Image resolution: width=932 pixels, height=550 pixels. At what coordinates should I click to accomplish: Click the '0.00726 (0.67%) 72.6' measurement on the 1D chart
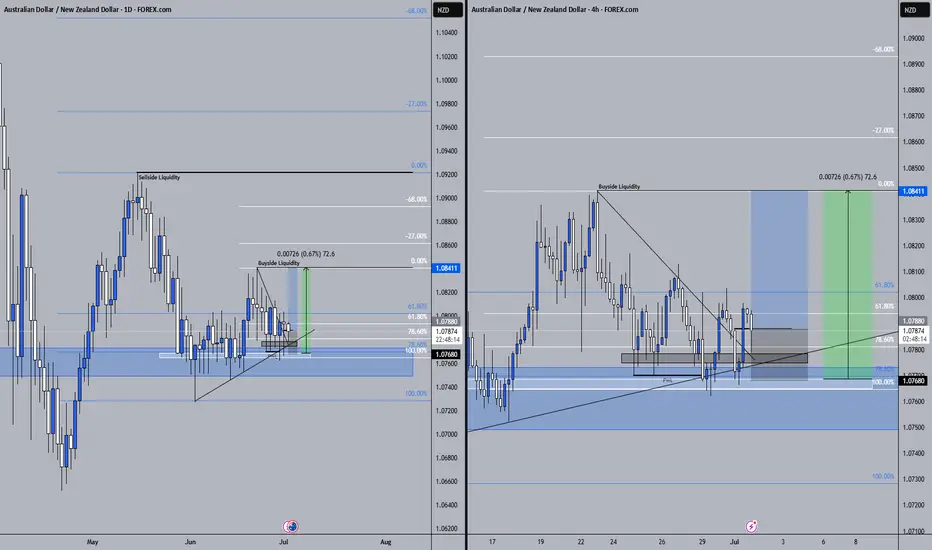(306, 254)
